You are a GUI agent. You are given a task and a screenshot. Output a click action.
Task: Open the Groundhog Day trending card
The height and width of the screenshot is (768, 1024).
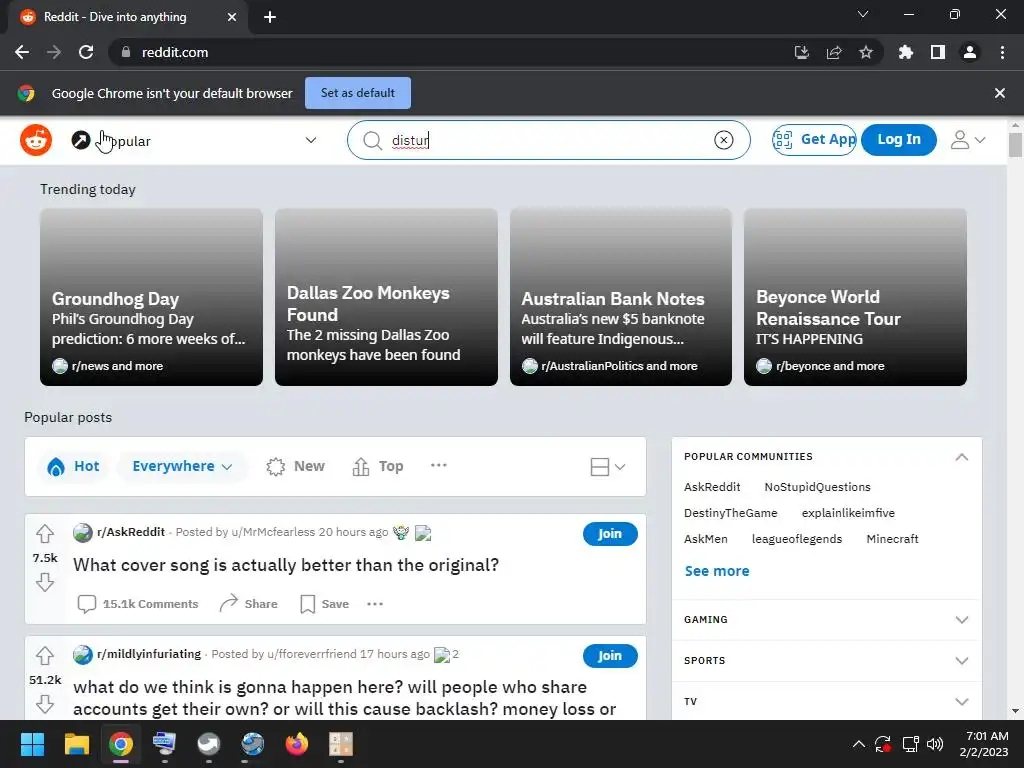[152, 297]
